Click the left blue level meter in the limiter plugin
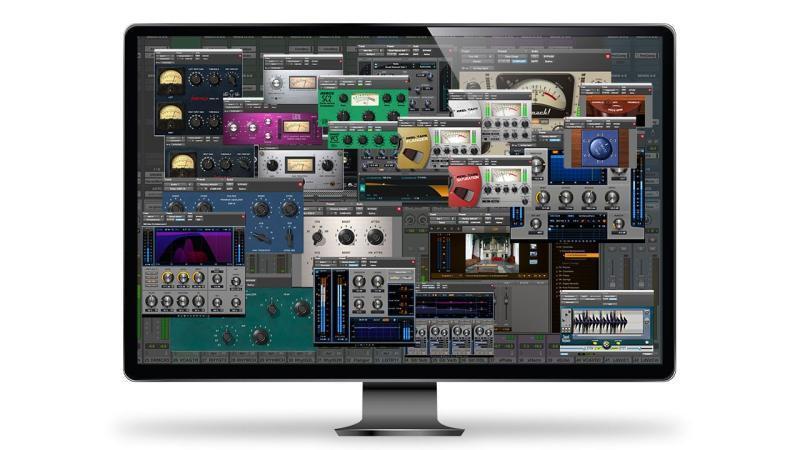The height and width of the screenshot is (450, 800). [322, 305]
